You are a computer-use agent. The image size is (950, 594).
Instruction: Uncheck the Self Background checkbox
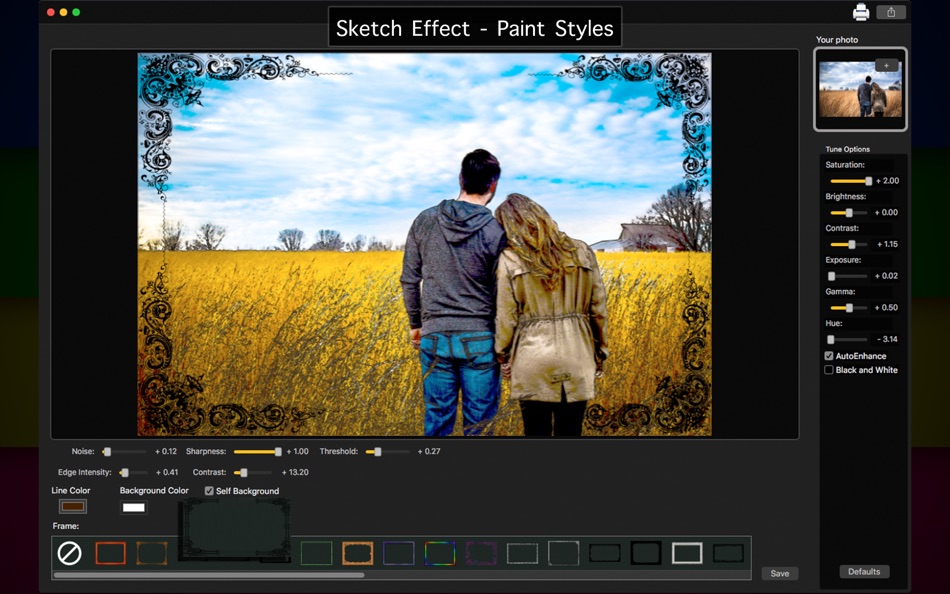tap(209, 491)
